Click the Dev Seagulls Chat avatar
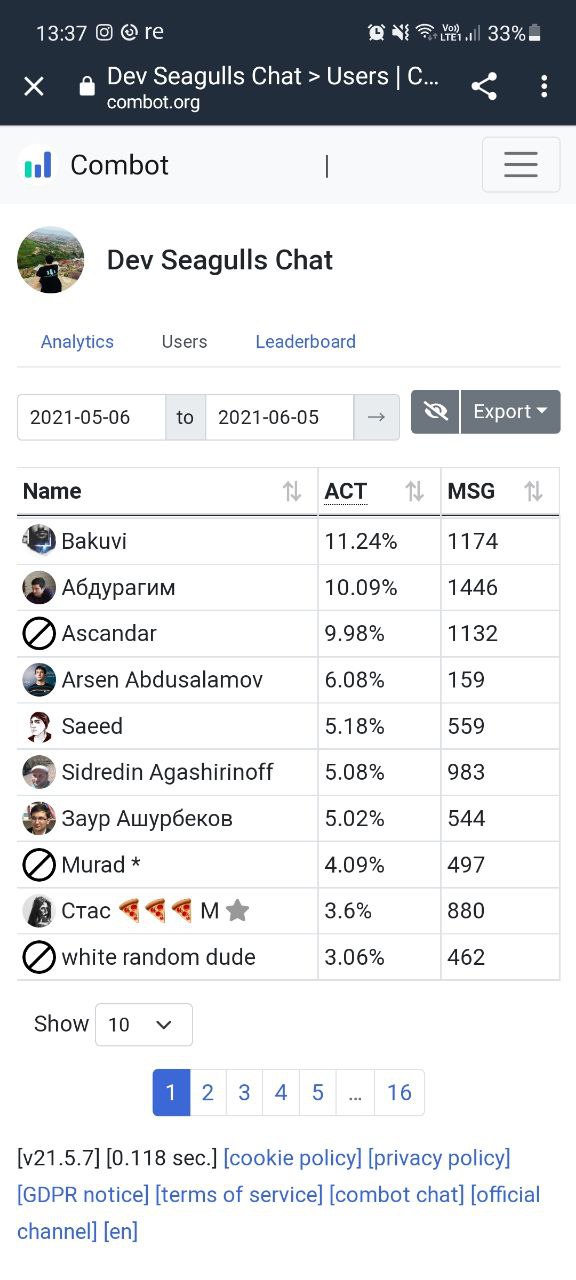The height and width of the screenshot is (1280, 576). coord(50,259)
